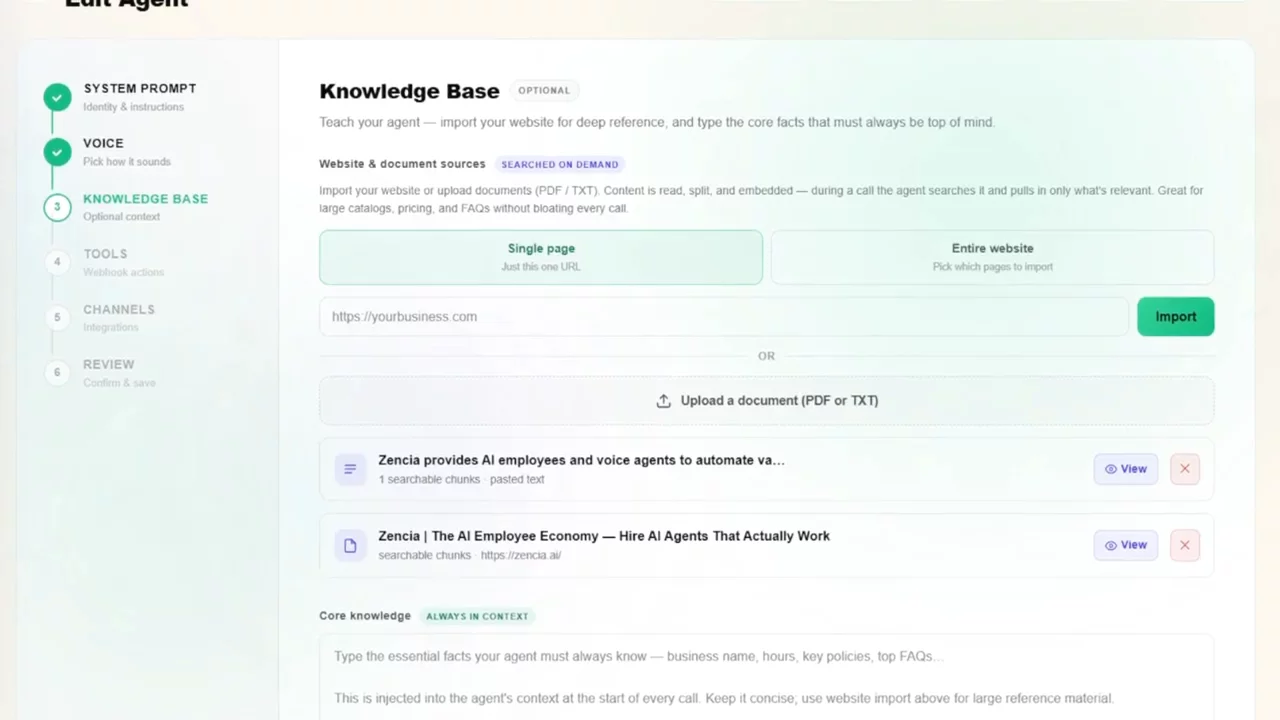Click title 'Zencia provides AI employees and voice agents'

(x=581, y=460)
